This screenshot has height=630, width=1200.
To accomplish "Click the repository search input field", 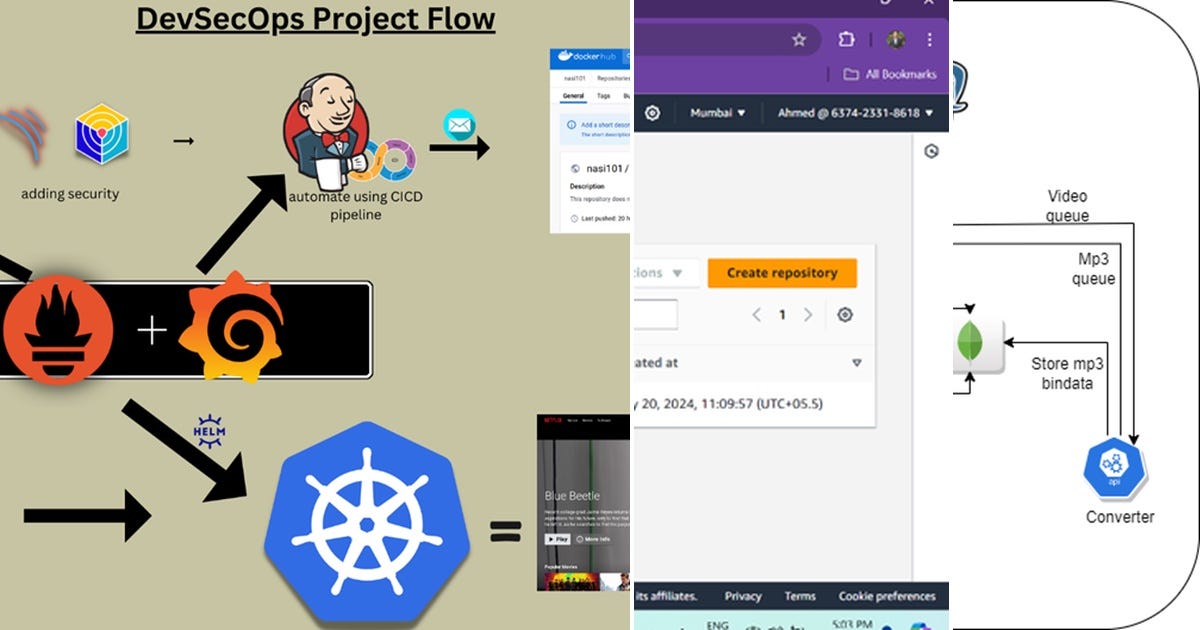I will tap(655, 315).
